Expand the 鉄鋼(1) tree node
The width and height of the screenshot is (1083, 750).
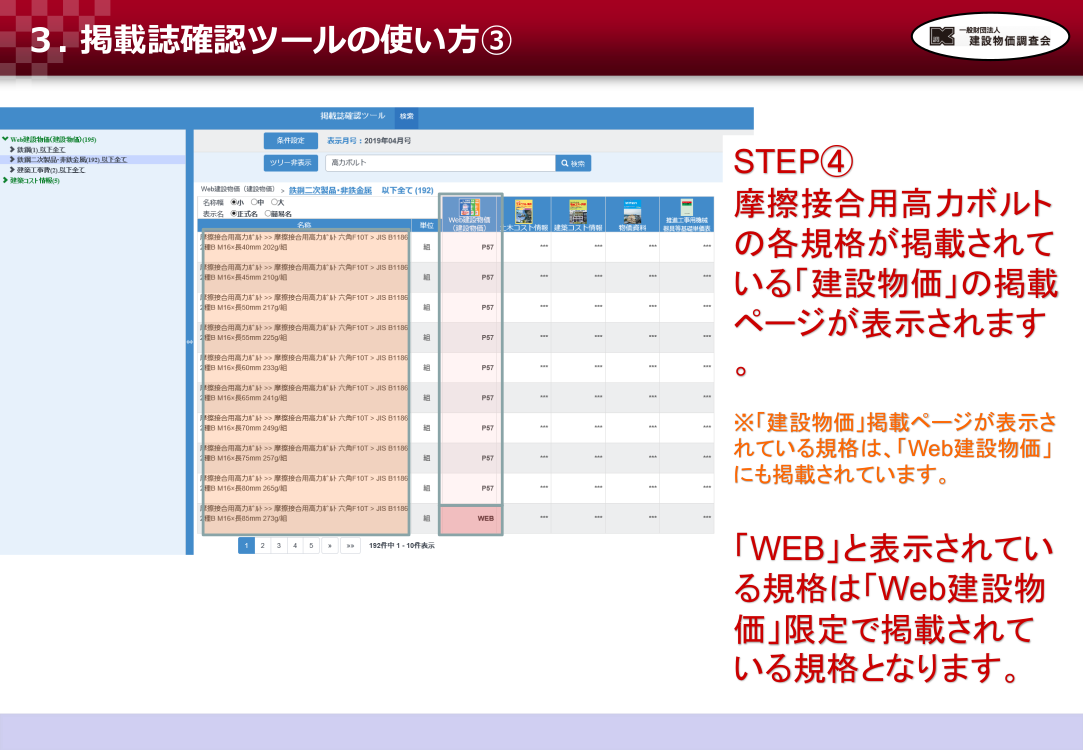pyautogui.click(x=12, y=149)
